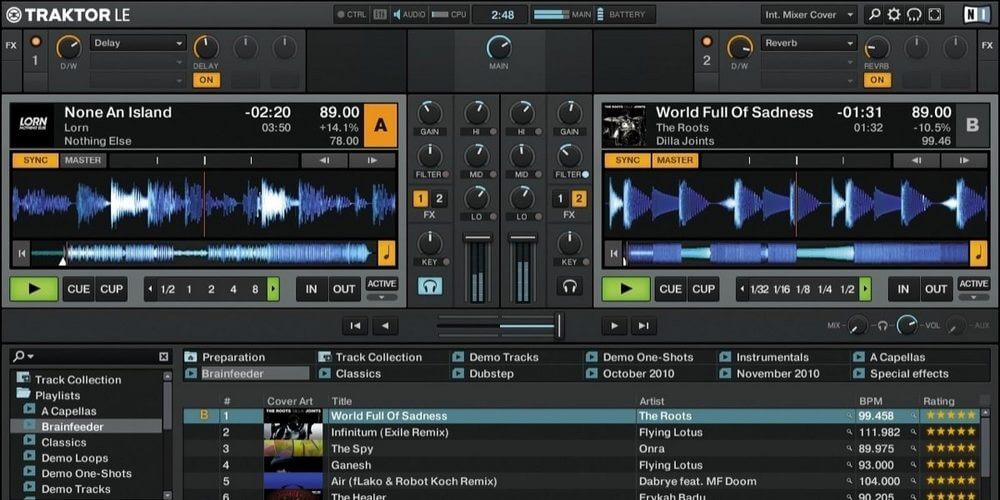Click crossfader nudge left button
1000x500 pixels.
[x=385, y=326]
